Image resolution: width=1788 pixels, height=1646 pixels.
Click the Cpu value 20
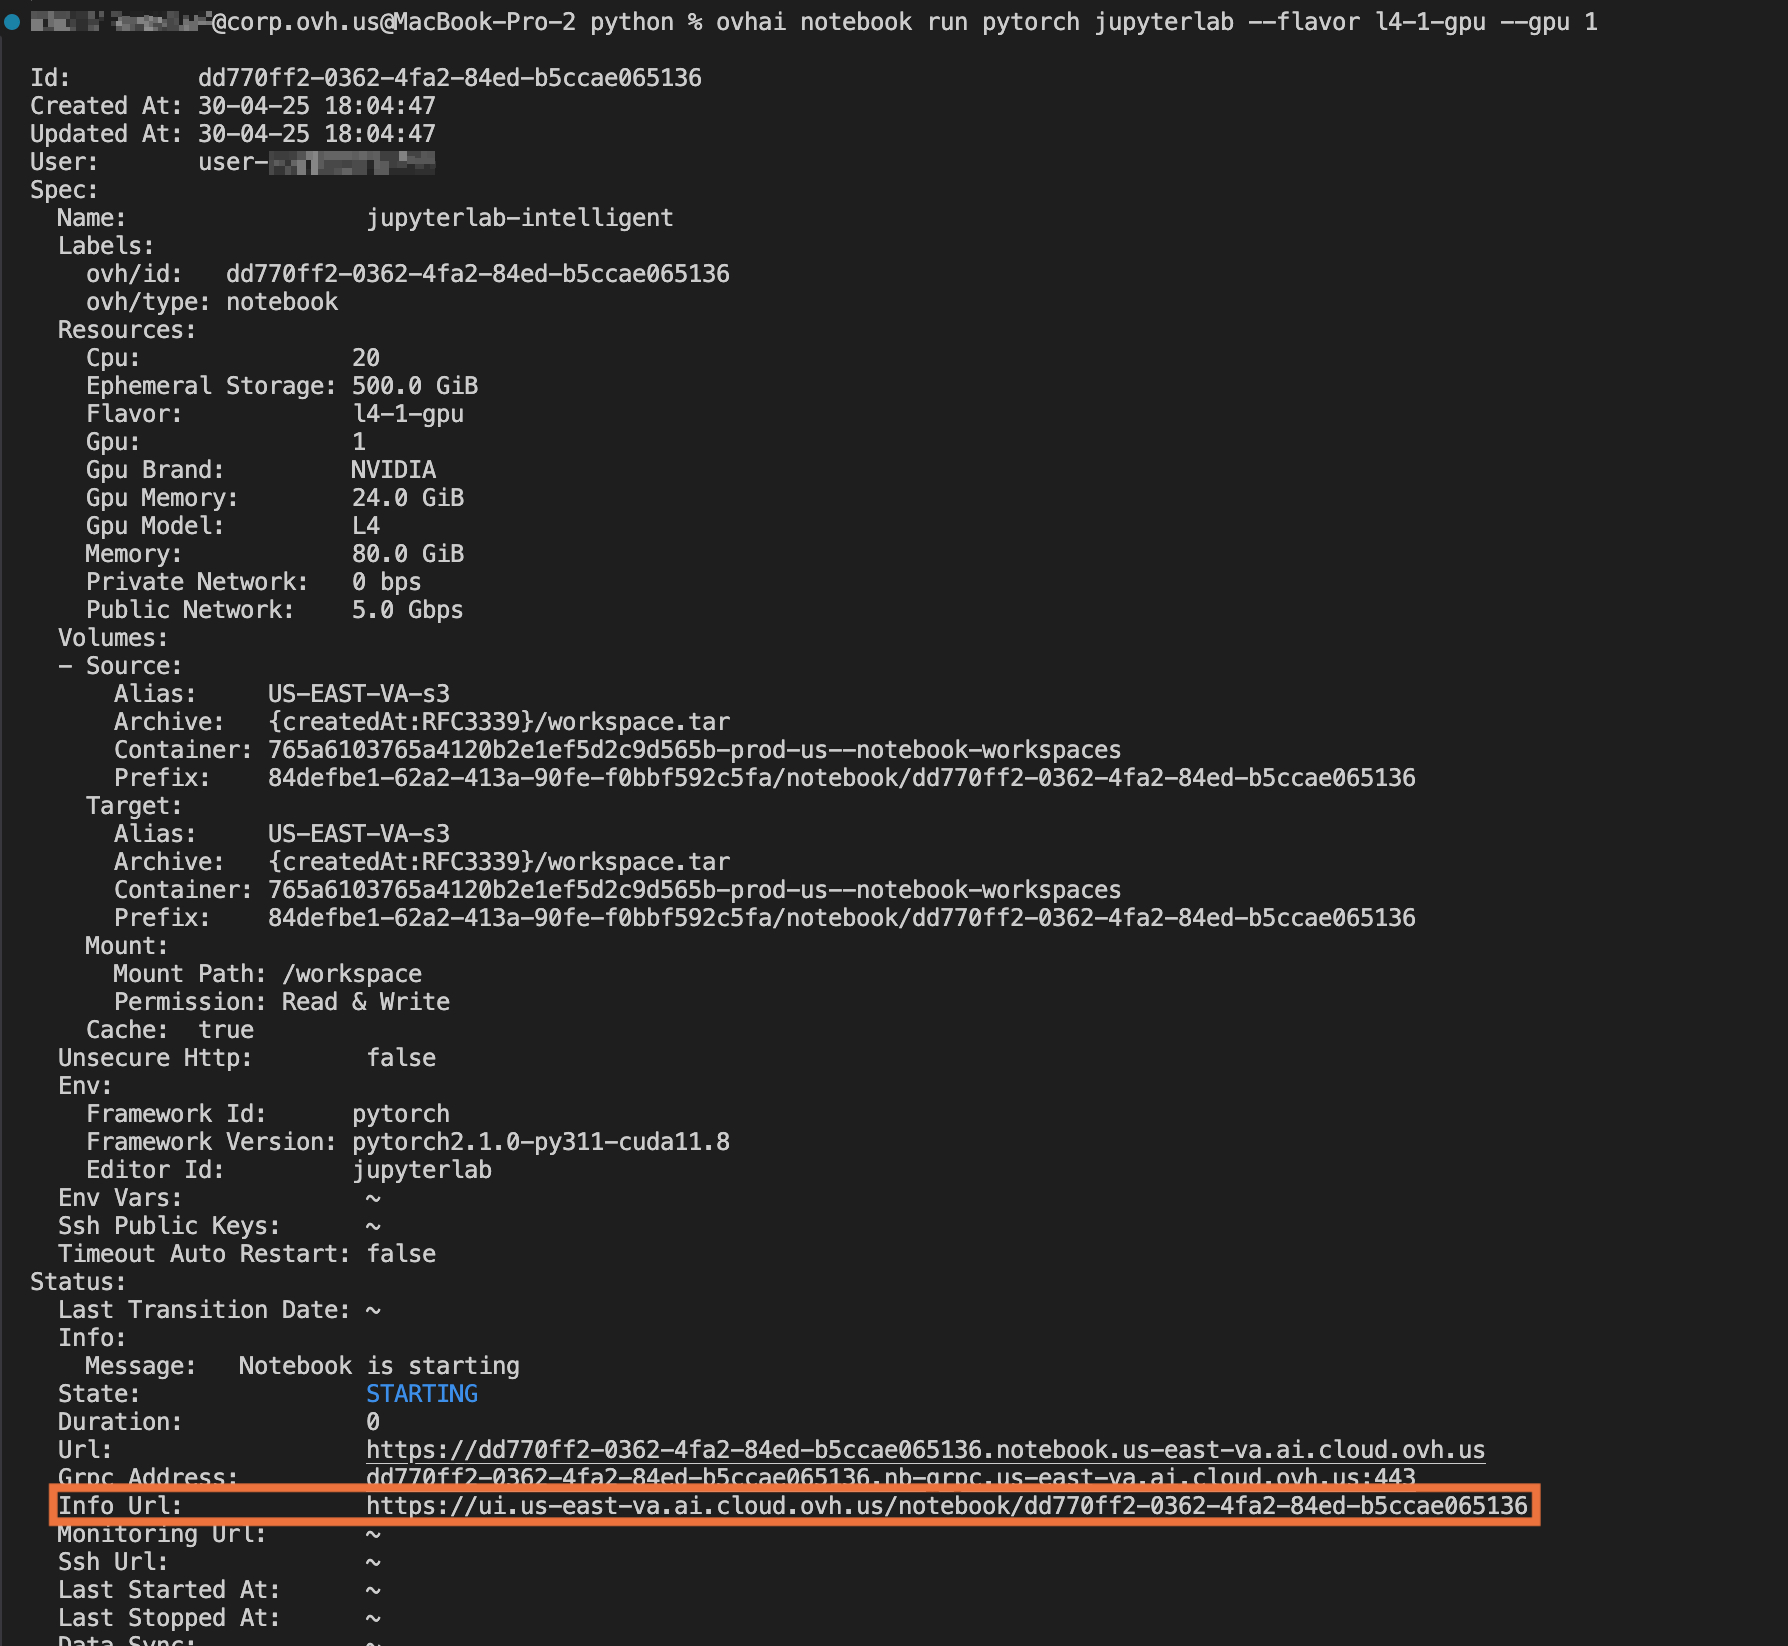[x=366, y=358]
